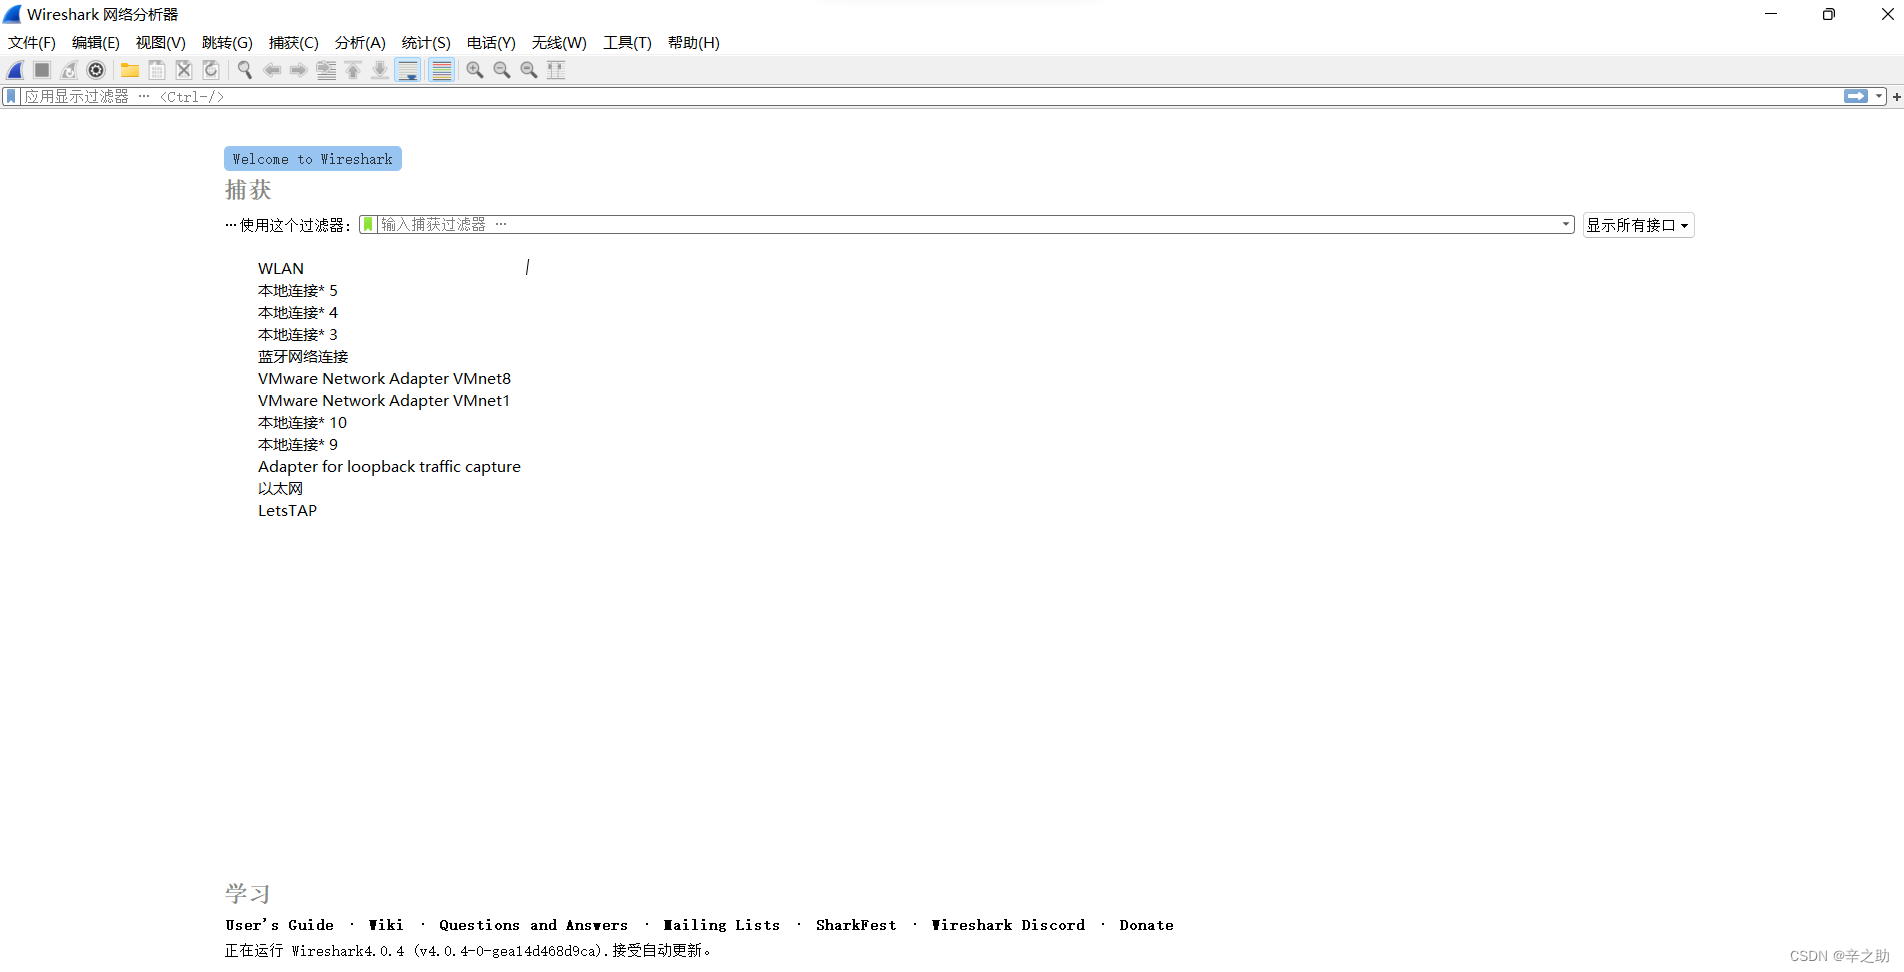Save the capture file icon
This screenshot has width=1904, height=972.
[x=157, y=70]
